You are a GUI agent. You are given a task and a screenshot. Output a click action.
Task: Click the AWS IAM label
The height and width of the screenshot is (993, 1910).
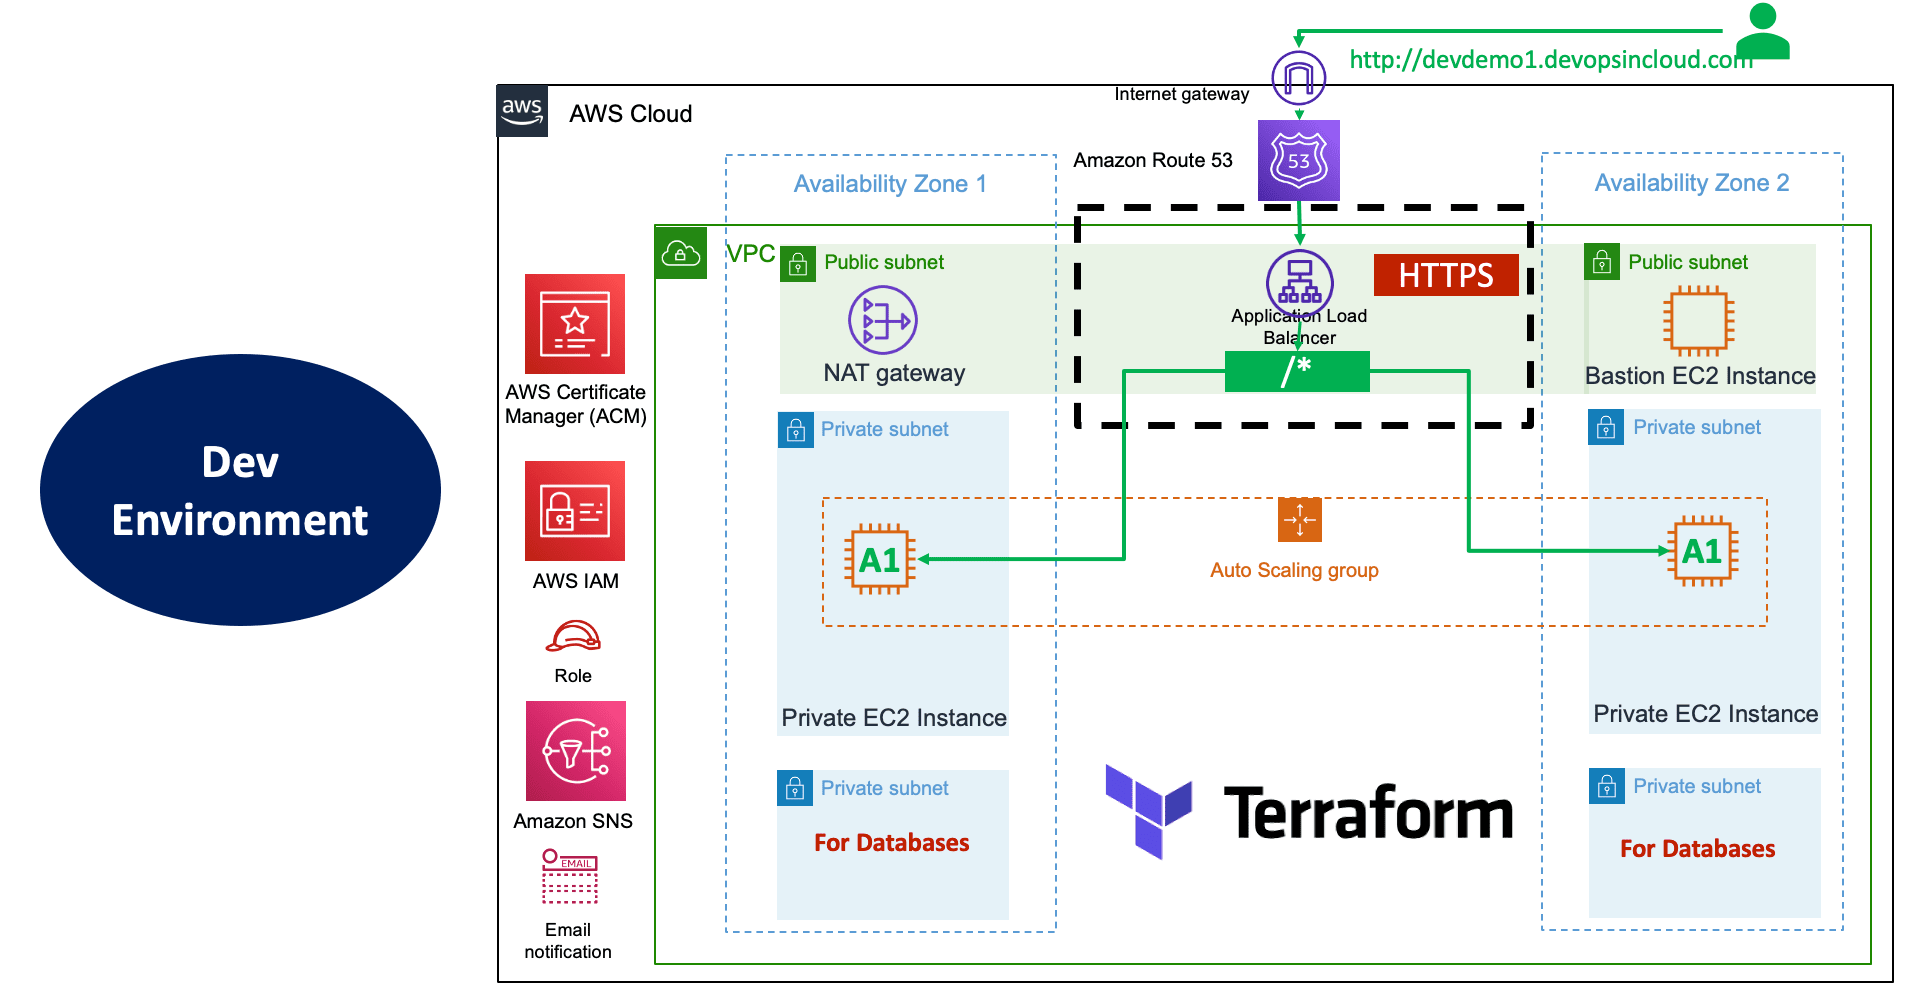pos(576,581)
